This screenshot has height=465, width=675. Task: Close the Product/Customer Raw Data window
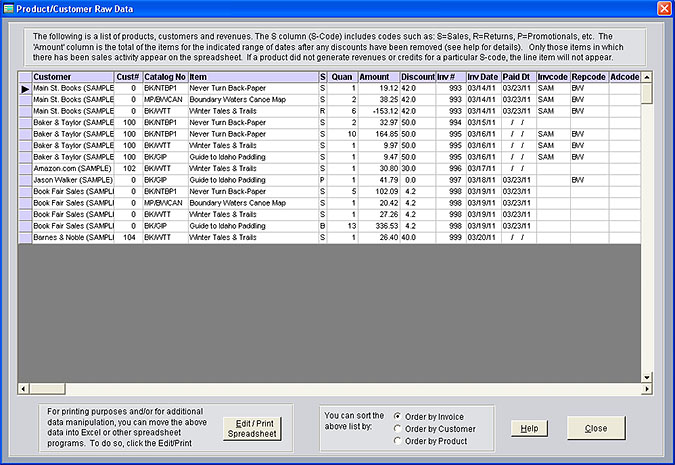point(663,8)
